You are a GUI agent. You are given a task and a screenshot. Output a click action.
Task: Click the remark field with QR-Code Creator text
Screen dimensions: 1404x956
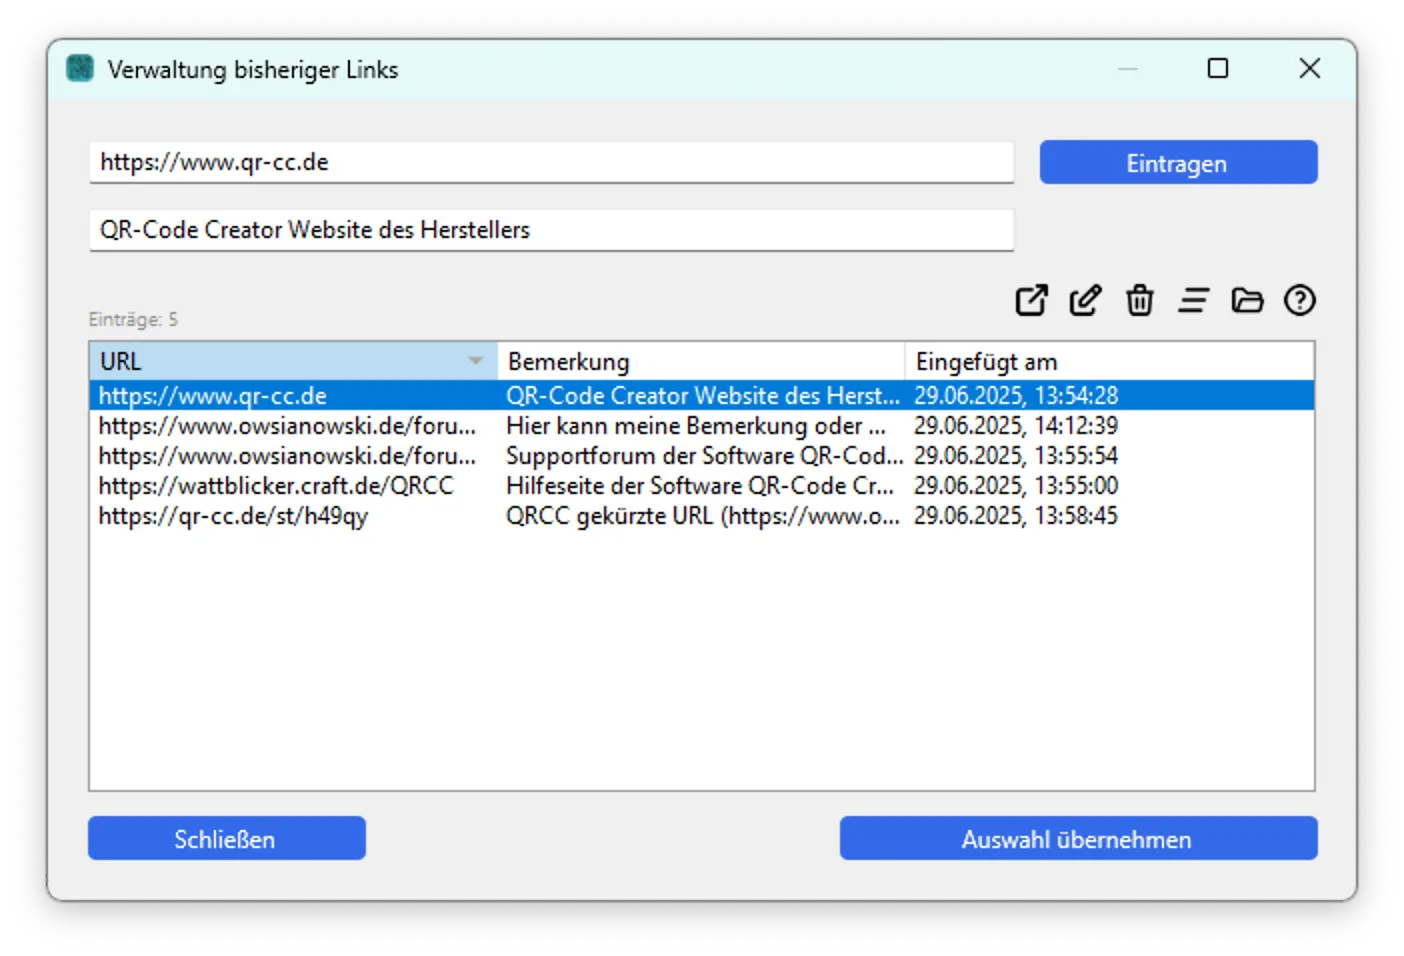click(551, 230)
